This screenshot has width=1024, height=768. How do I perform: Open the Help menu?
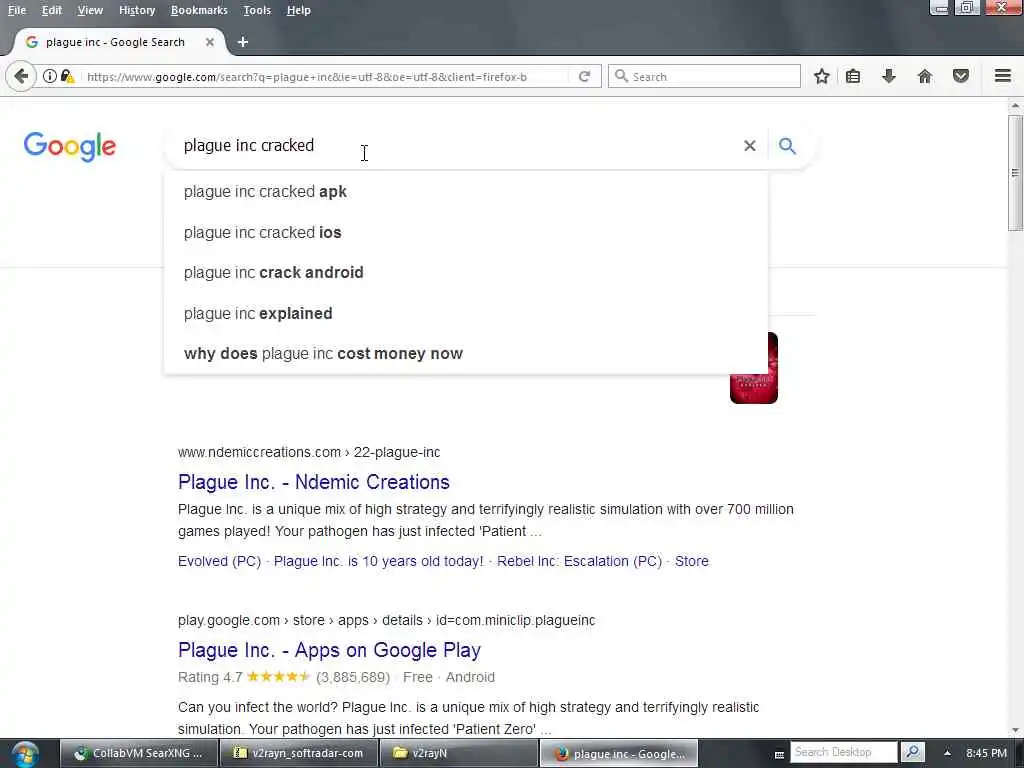(298, 10)
